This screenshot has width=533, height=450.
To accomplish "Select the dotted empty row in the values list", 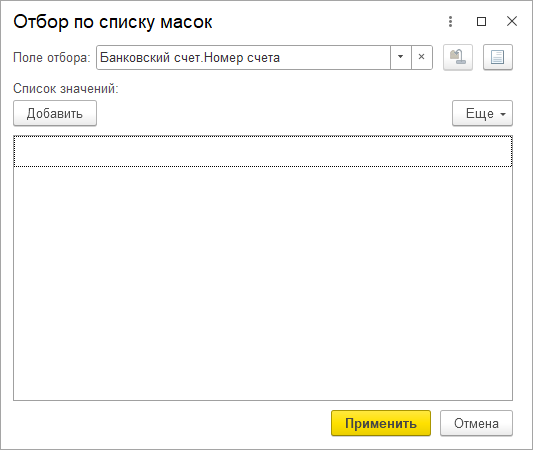I will point(263,151).
